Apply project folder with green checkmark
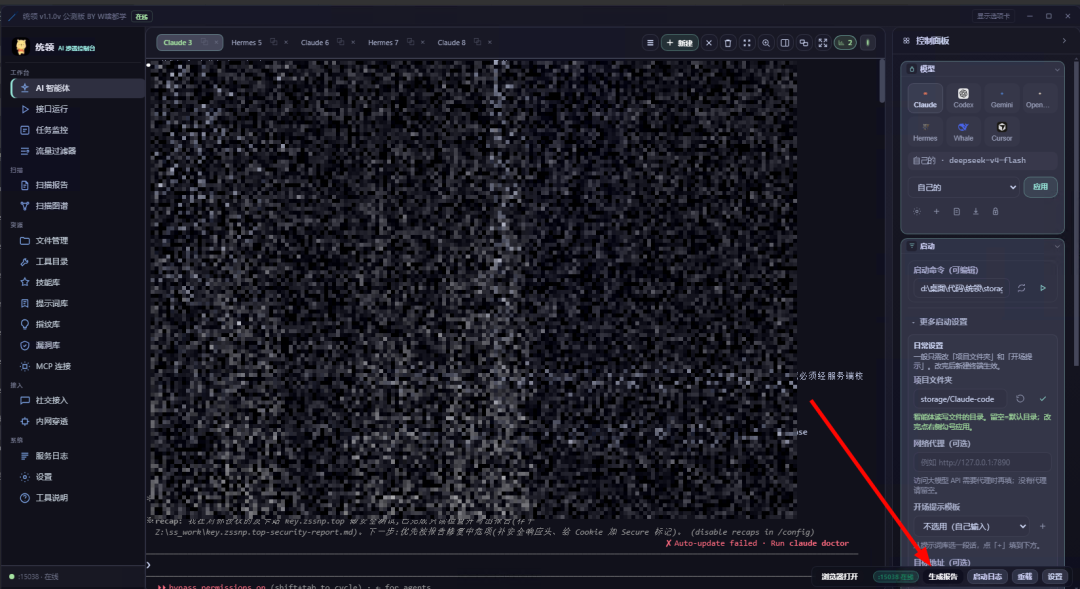Viewport: 1080px width, 589px height. pos(1043,399)
